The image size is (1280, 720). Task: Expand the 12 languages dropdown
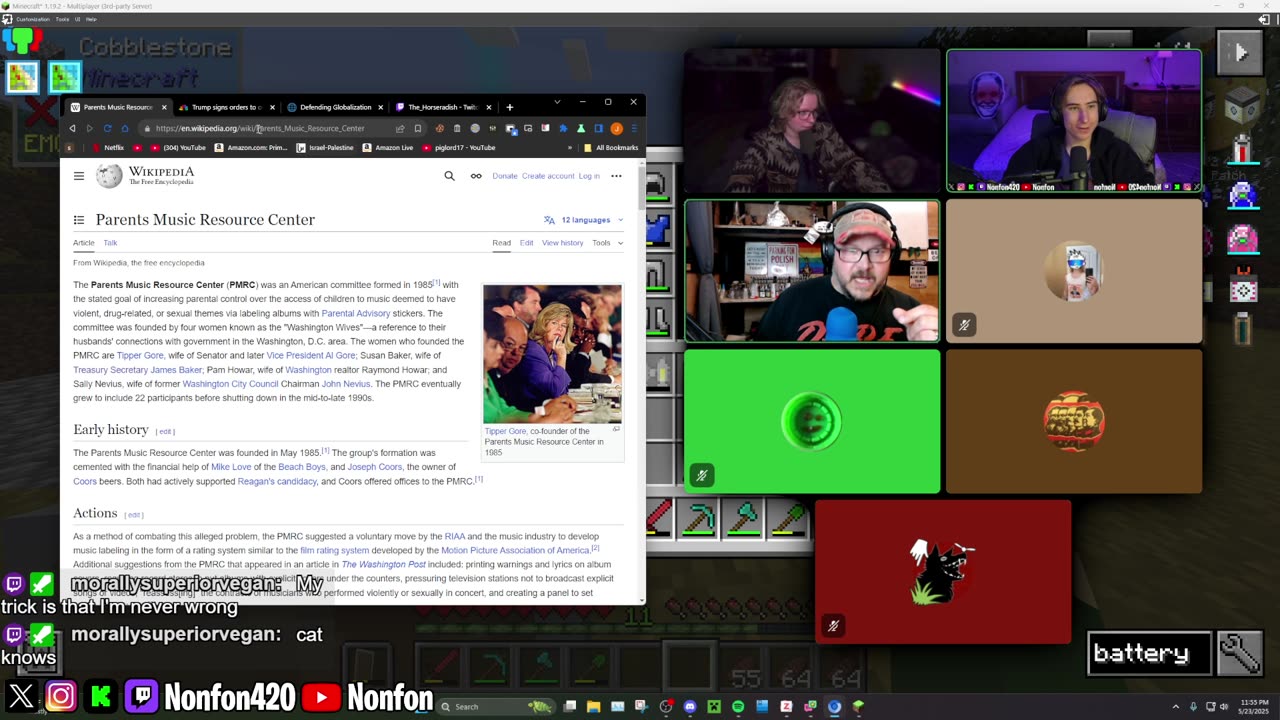coord(584,220)
